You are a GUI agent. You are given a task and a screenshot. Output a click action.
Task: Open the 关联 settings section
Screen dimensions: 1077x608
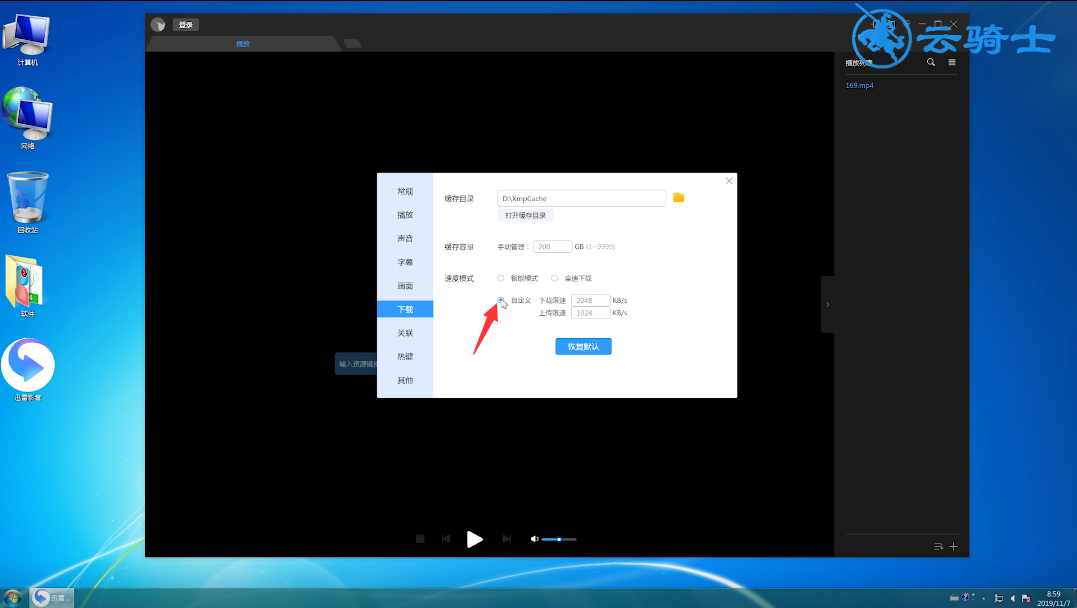[x=405, y=333]
